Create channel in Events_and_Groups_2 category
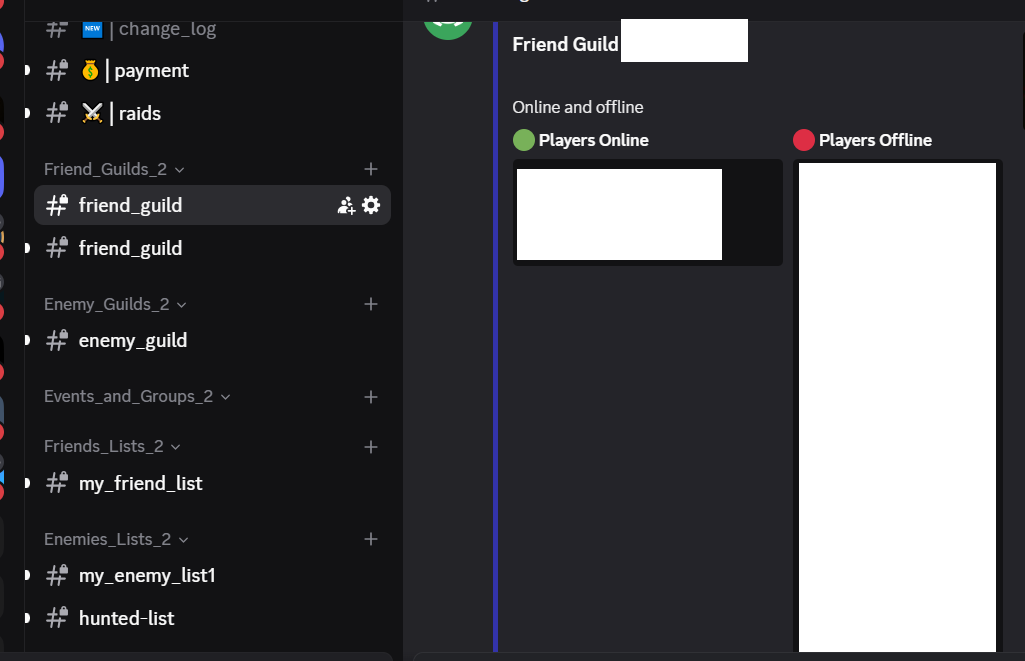The width and height of the screenshot is (1025, 661). (371, 397)
